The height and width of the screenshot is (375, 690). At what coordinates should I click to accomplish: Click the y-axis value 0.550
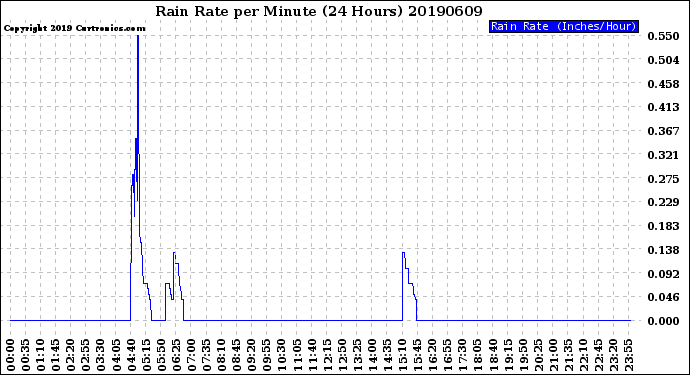[x=663, y=36]
